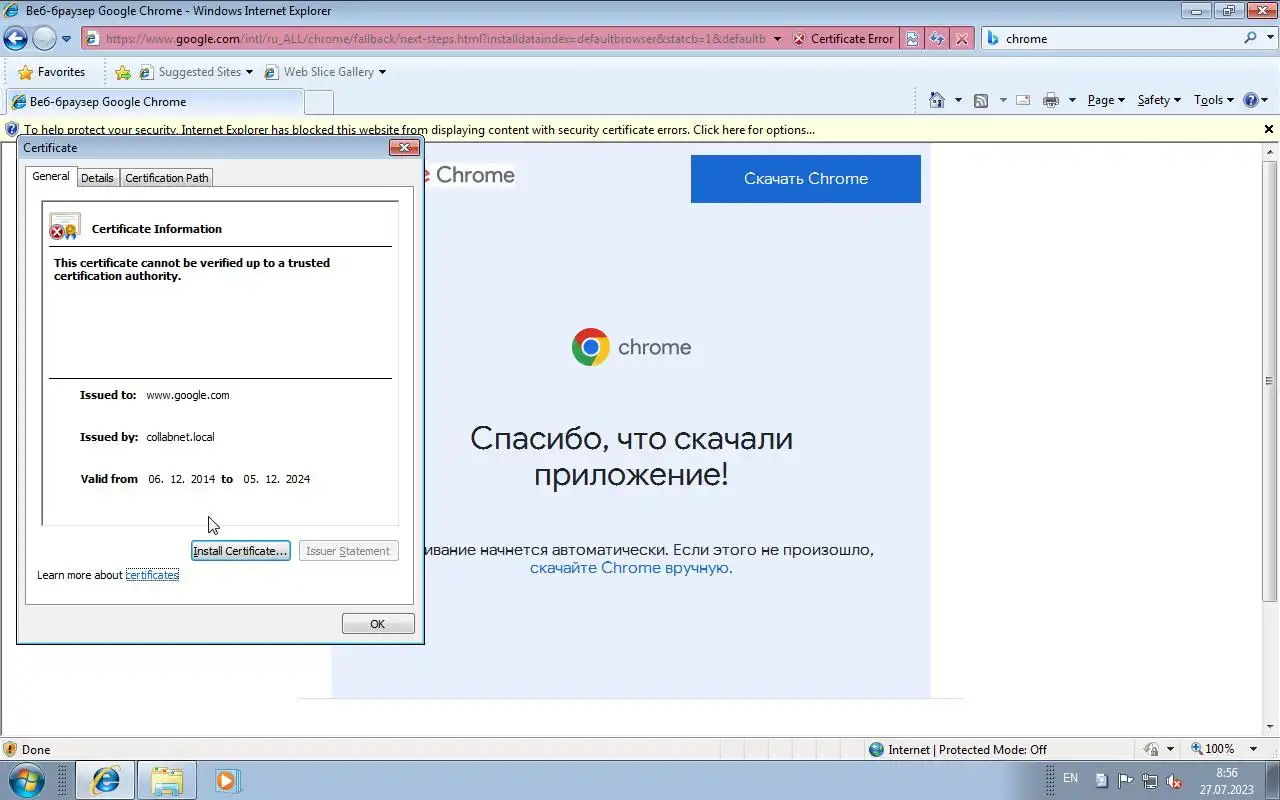Click issued-to value www.google.com

pyautogui.click(x=188, y=395)
